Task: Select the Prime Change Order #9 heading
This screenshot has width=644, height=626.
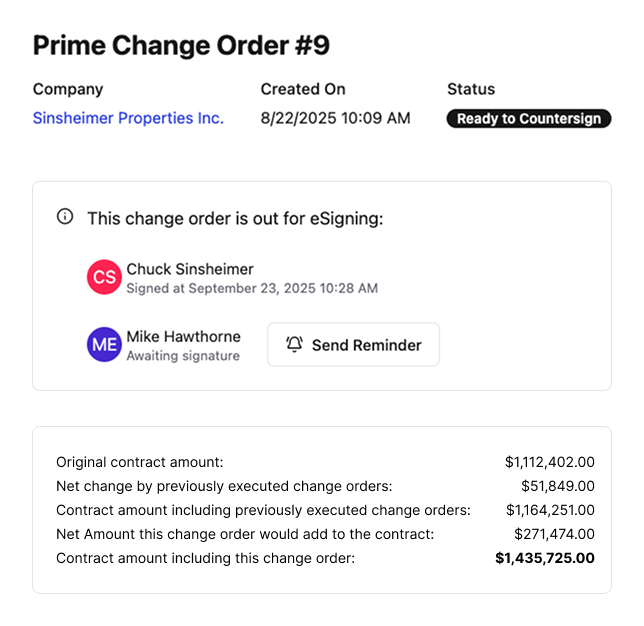Action: [x=181, y=46]
